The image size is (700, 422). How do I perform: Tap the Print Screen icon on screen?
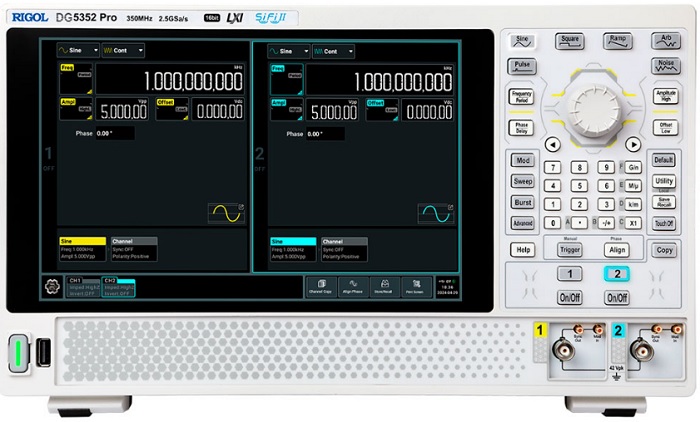tap(415, 287)
